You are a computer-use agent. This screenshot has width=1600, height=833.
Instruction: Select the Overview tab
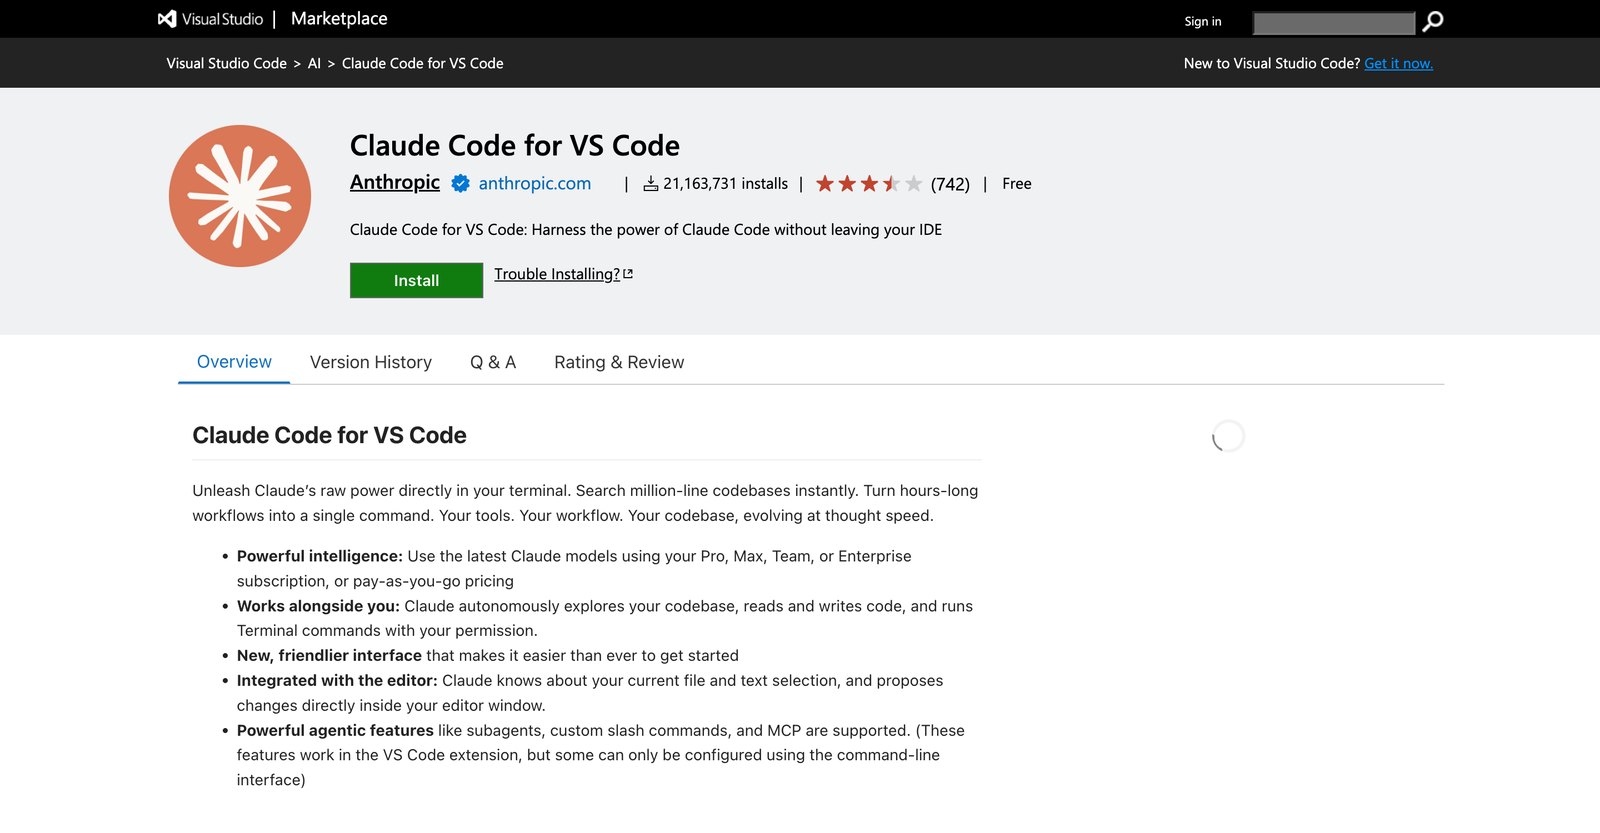(x=234, y=362)
